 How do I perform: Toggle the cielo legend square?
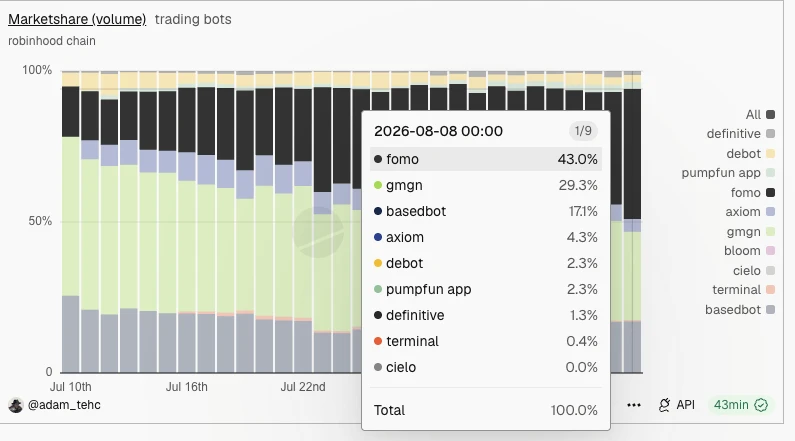[x=770, y=271]
